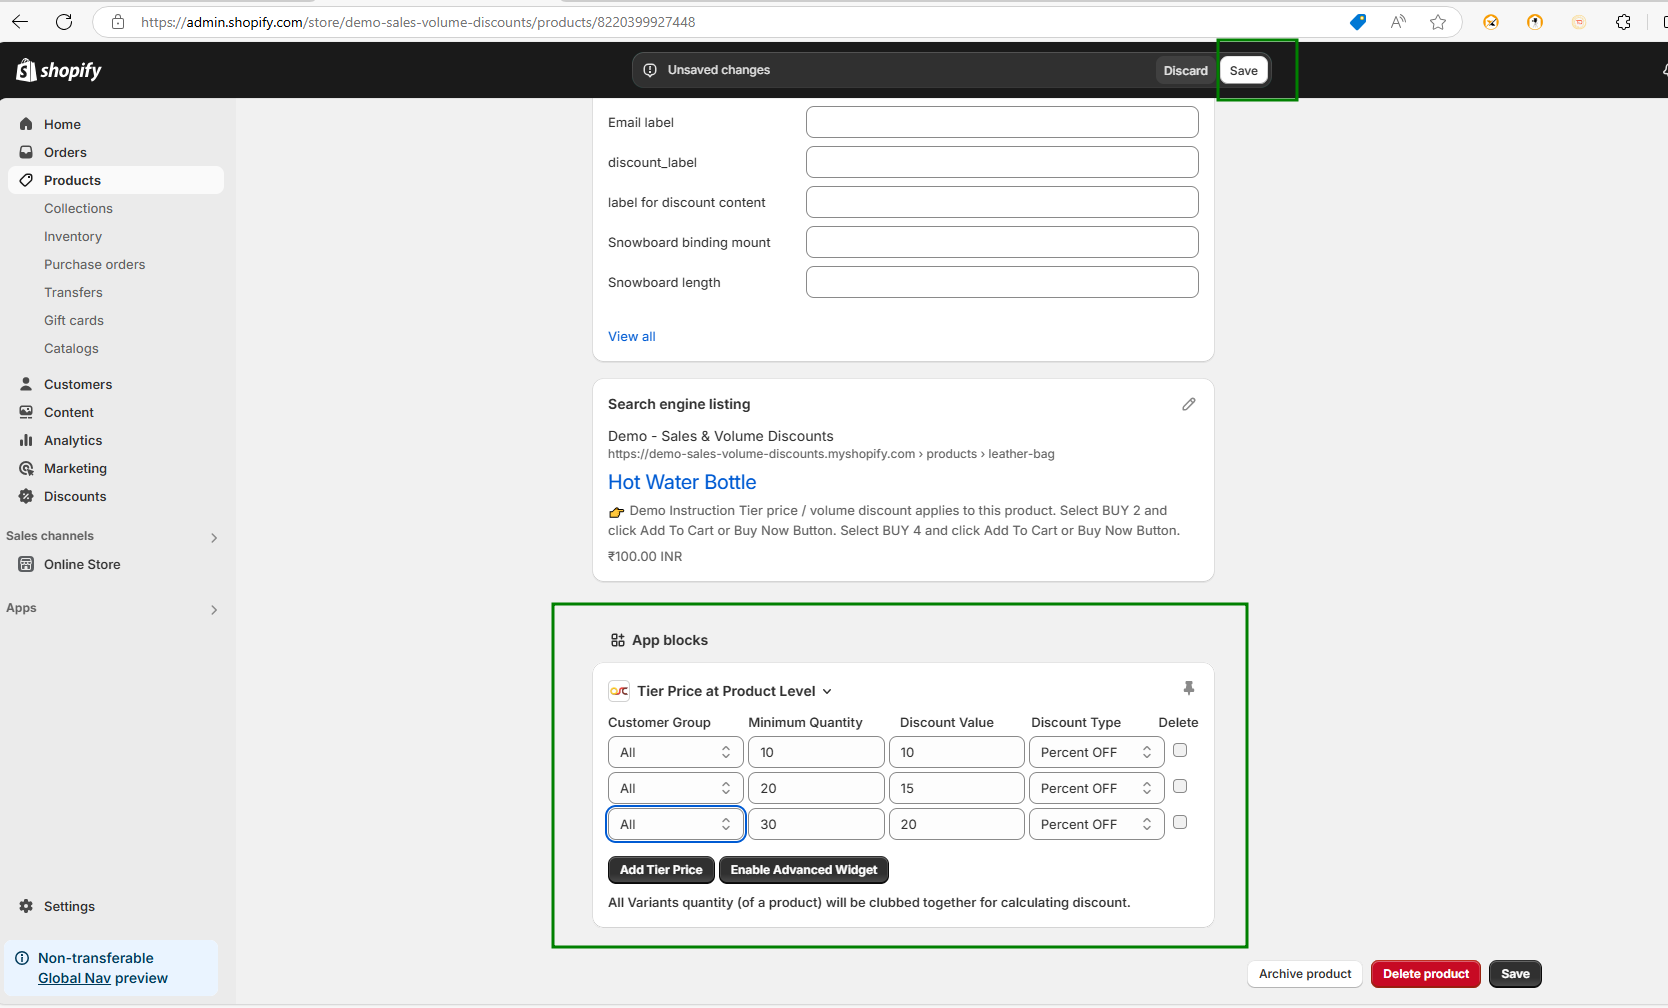Screen dimensions: 1668x1008
Task: Open the View all metafields link
Action: [x=632, y=336]
